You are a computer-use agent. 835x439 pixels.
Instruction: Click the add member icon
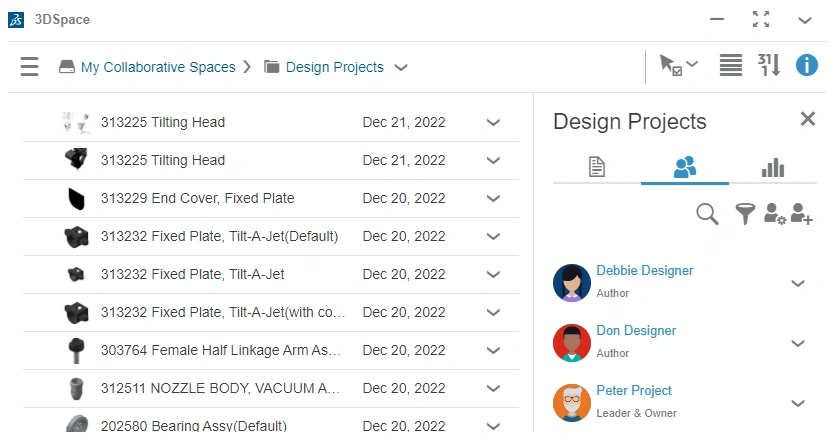coord(801,213)
